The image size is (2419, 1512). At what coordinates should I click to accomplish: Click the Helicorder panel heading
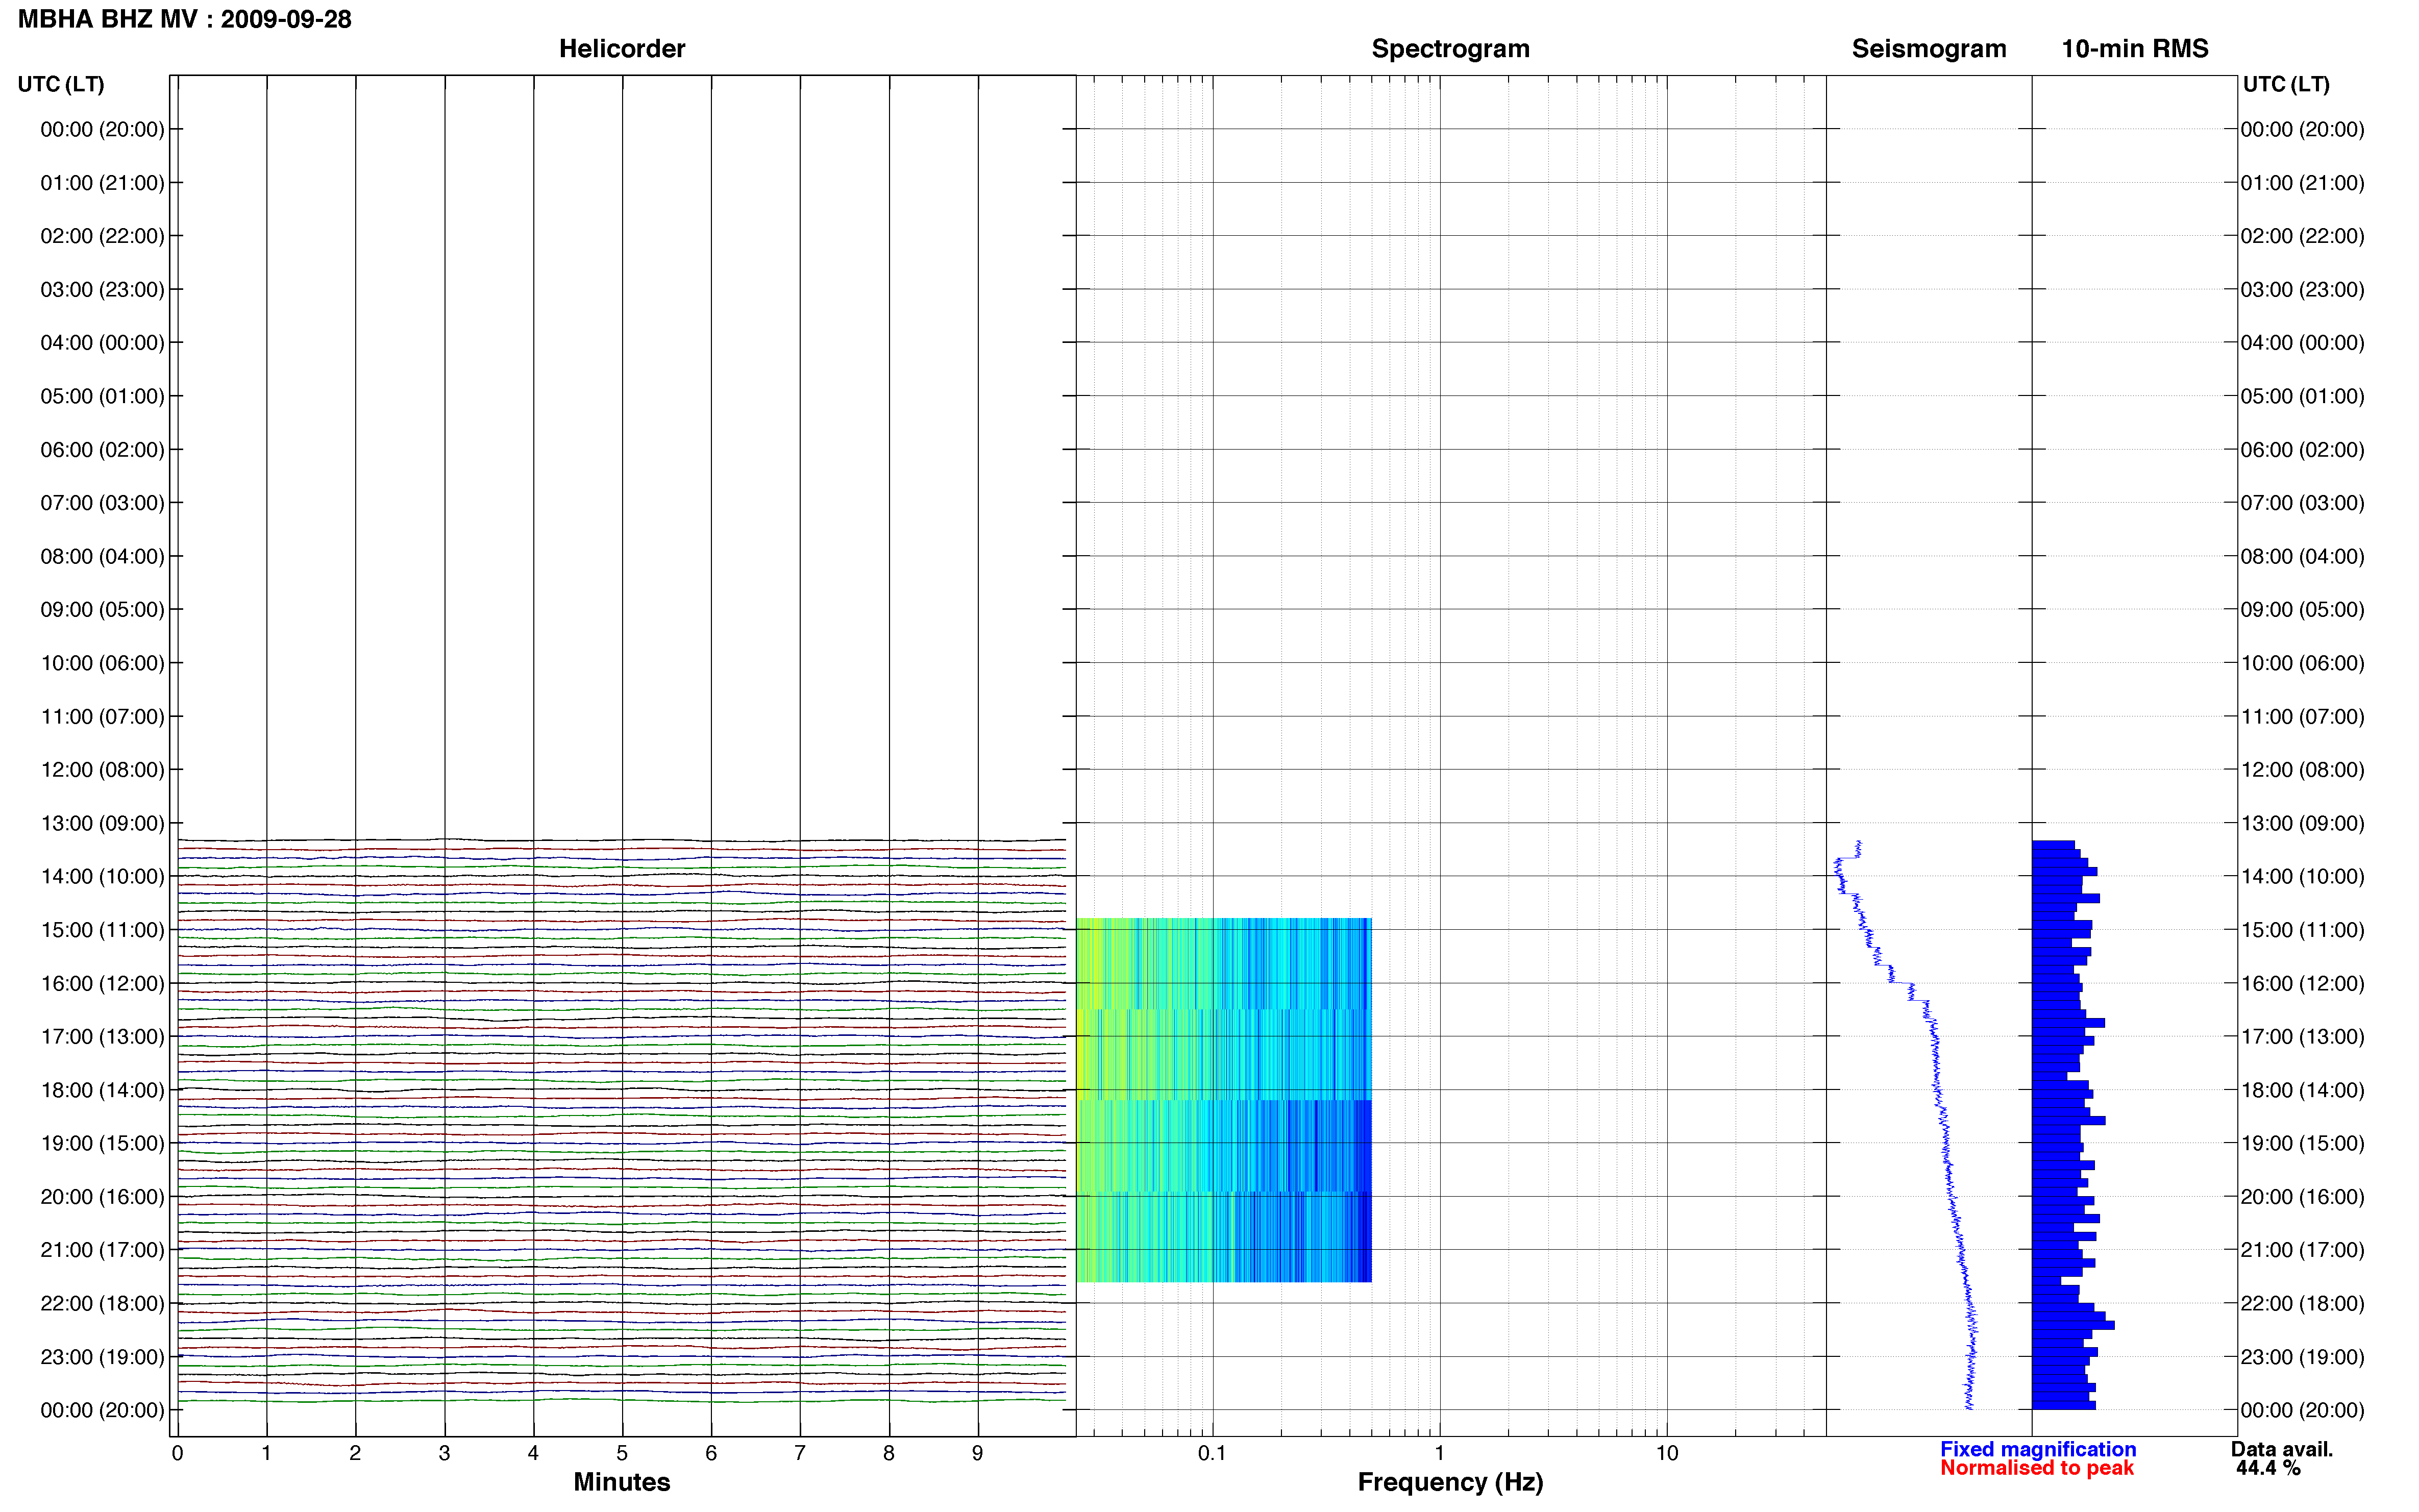621,48
